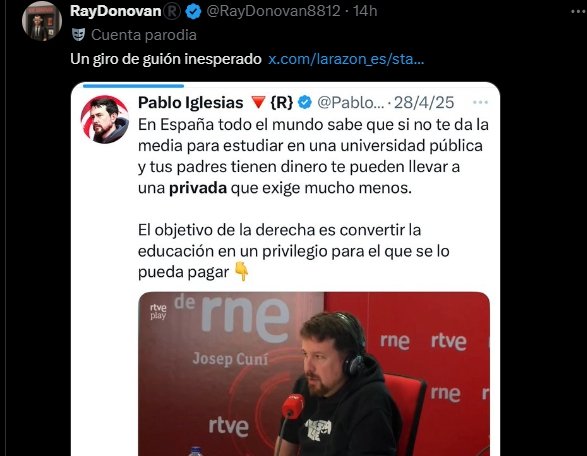
Task: Click the 28/4/25 date
Action: pyautogui.click(x=424, y=103)
